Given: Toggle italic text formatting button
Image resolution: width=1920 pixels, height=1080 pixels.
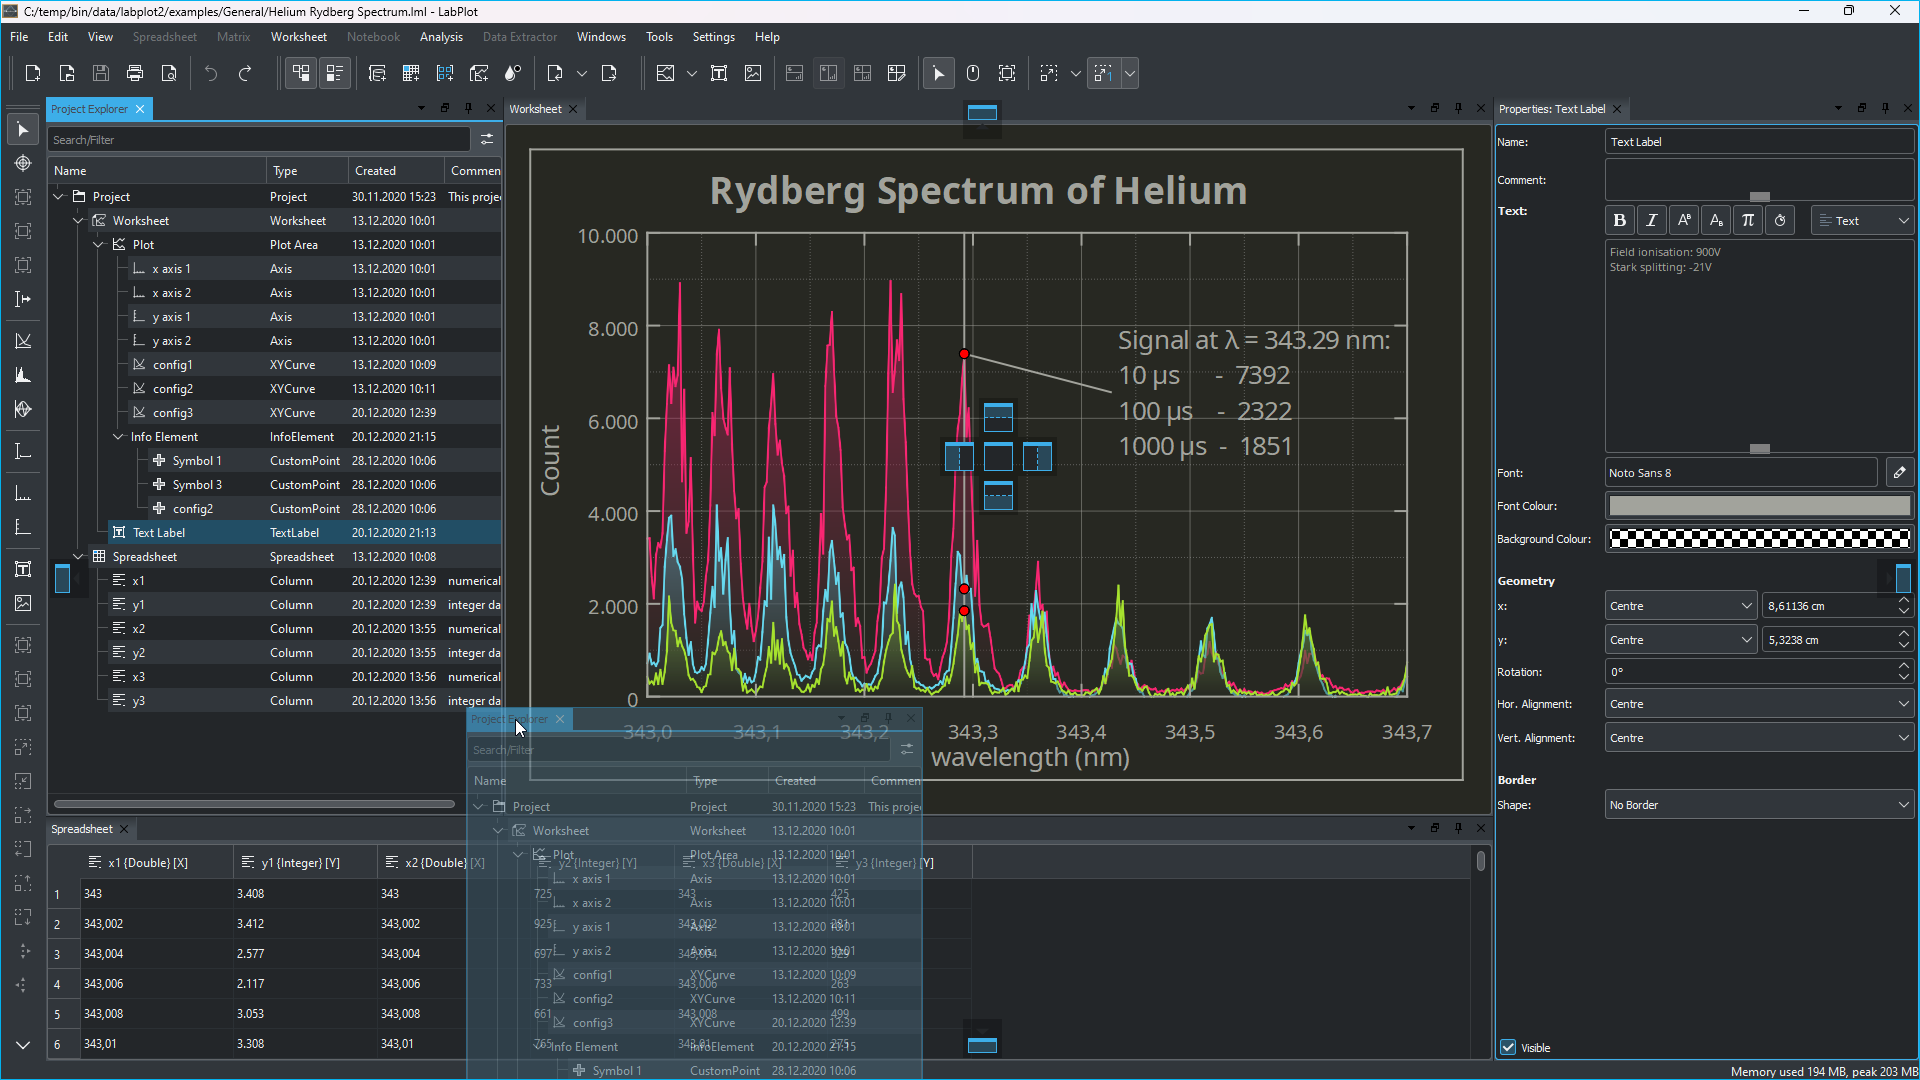Looking at the screenshot, I should click(1652, 221).
